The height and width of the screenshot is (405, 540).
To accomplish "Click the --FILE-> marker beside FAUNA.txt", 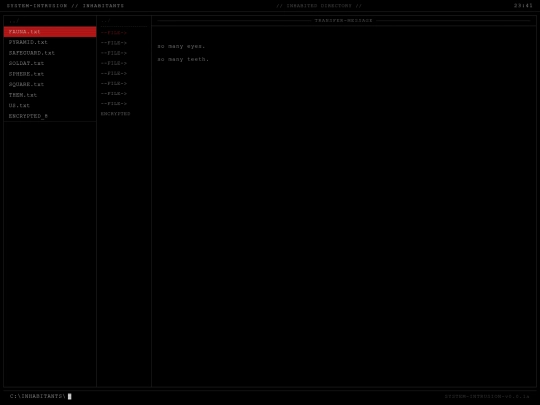I will [114, 33].
